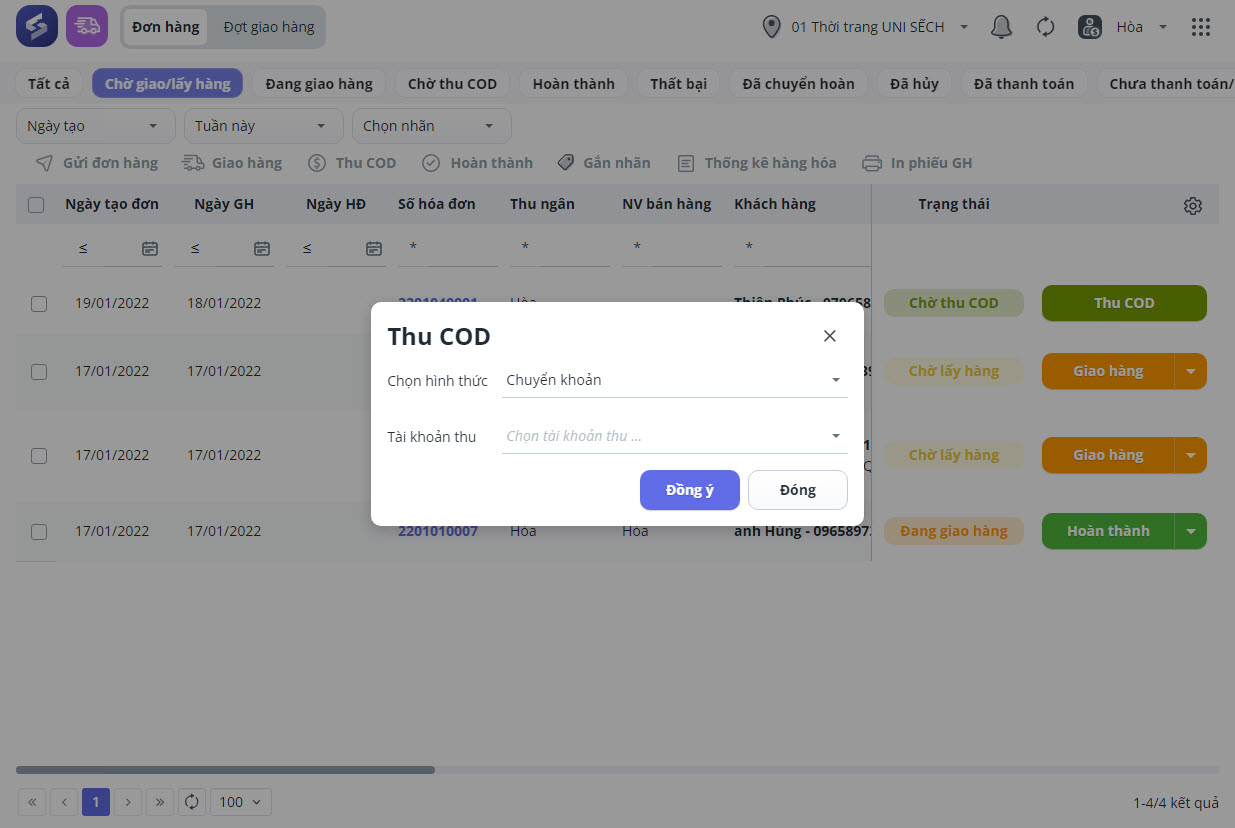
Task: Click Gắn nhãn tag icon
Action: (x=566, y=163)
